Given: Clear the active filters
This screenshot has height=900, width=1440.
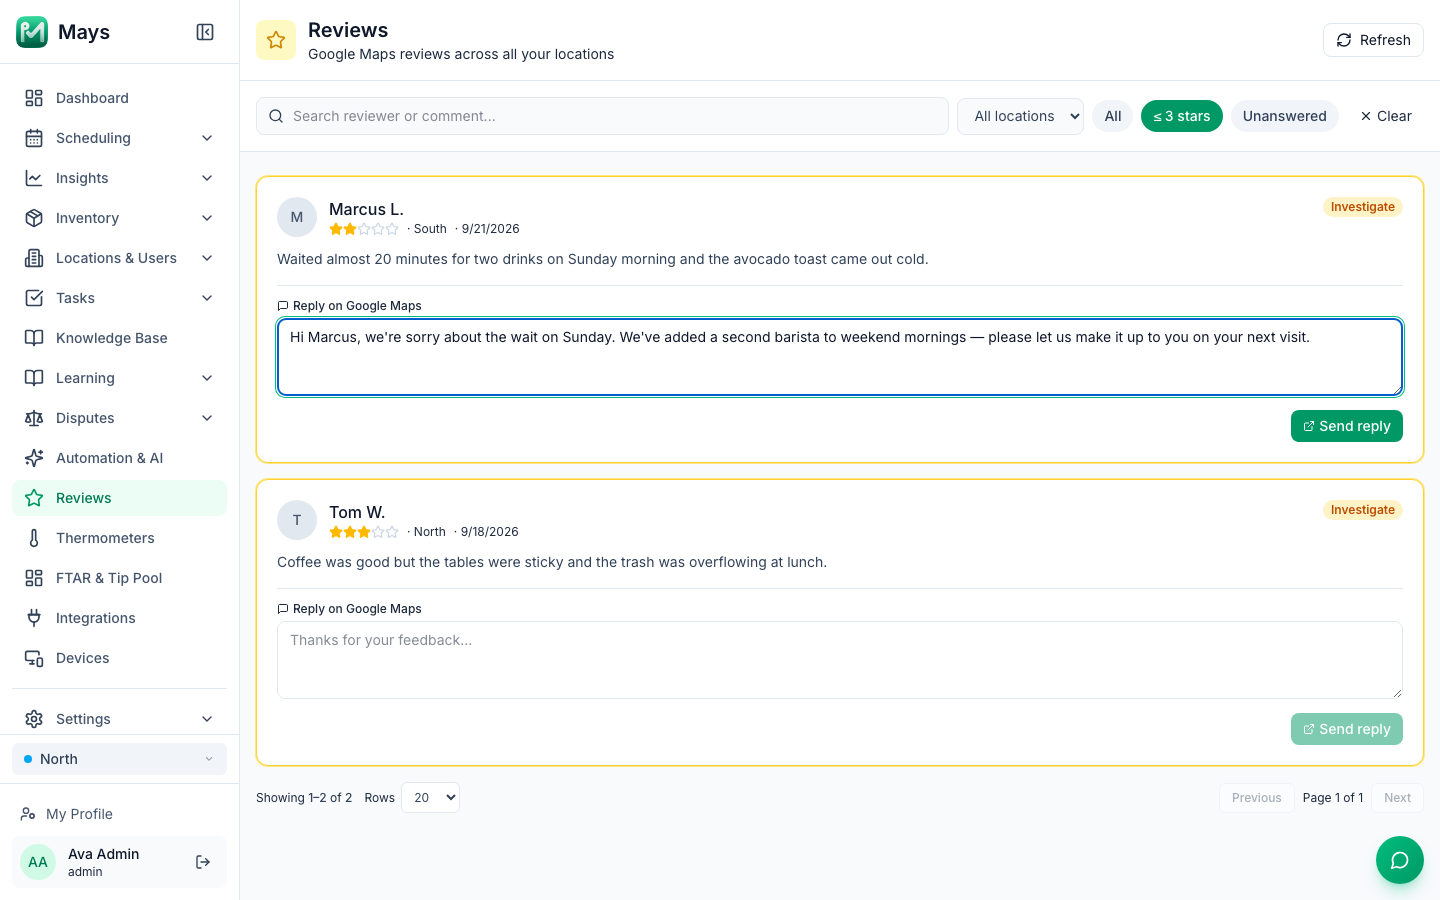Looking at the screenshot, I should (1386, 116).
